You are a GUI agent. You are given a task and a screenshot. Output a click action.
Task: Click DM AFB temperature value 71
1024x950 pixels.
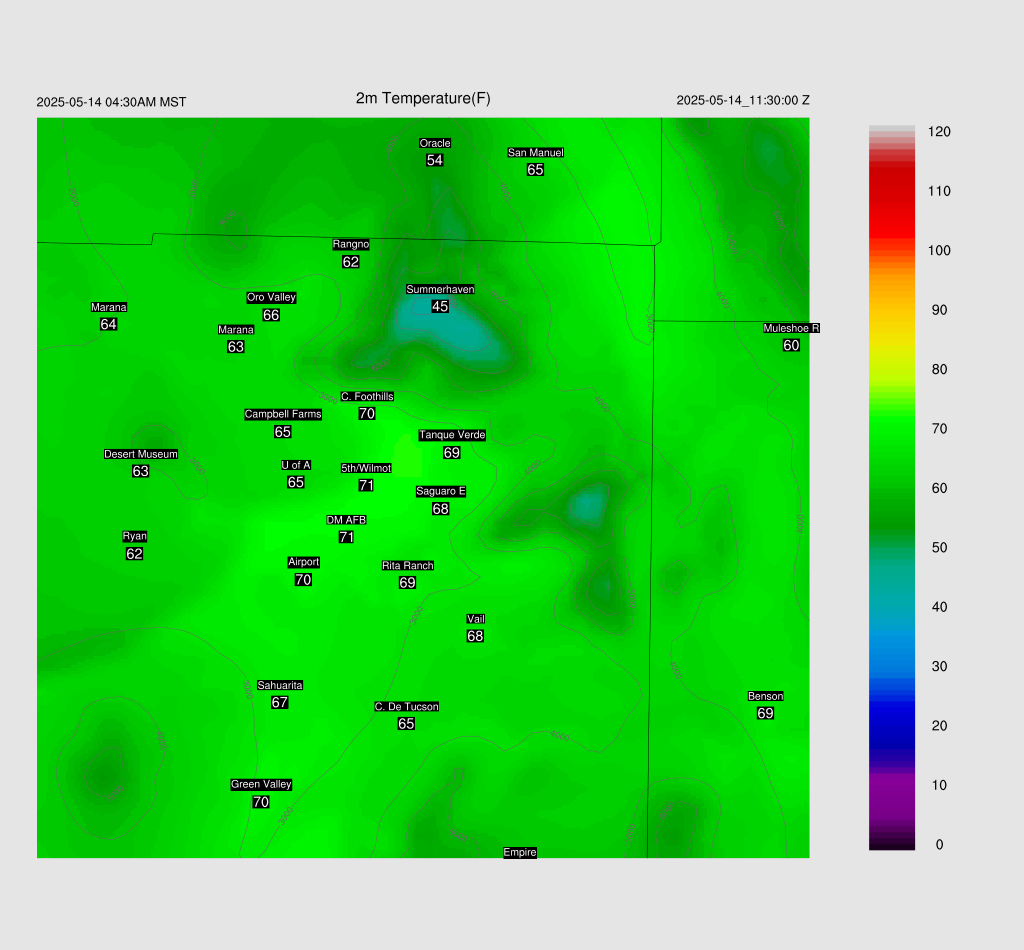[x=346, y=537]
